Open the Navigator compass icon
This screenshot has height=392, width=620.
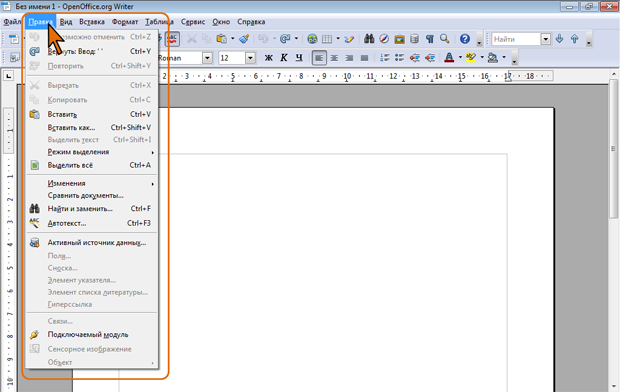(x=384, y=39)
